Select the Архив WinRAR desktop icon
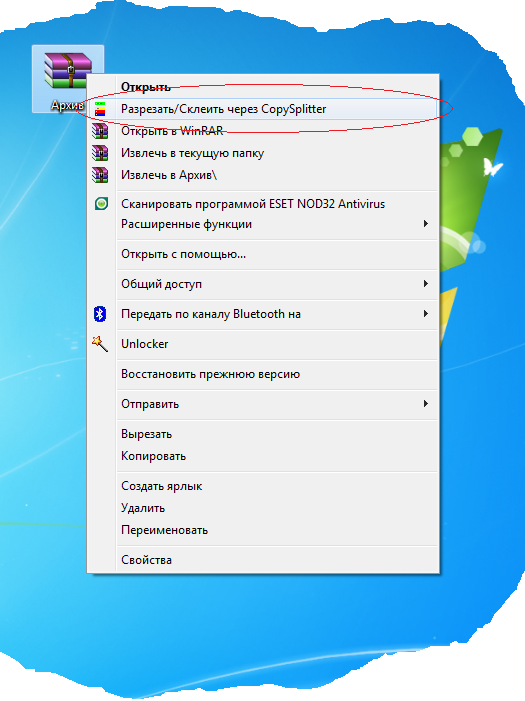The width and height of the screenshot is (525, 701). coord(68,79)
